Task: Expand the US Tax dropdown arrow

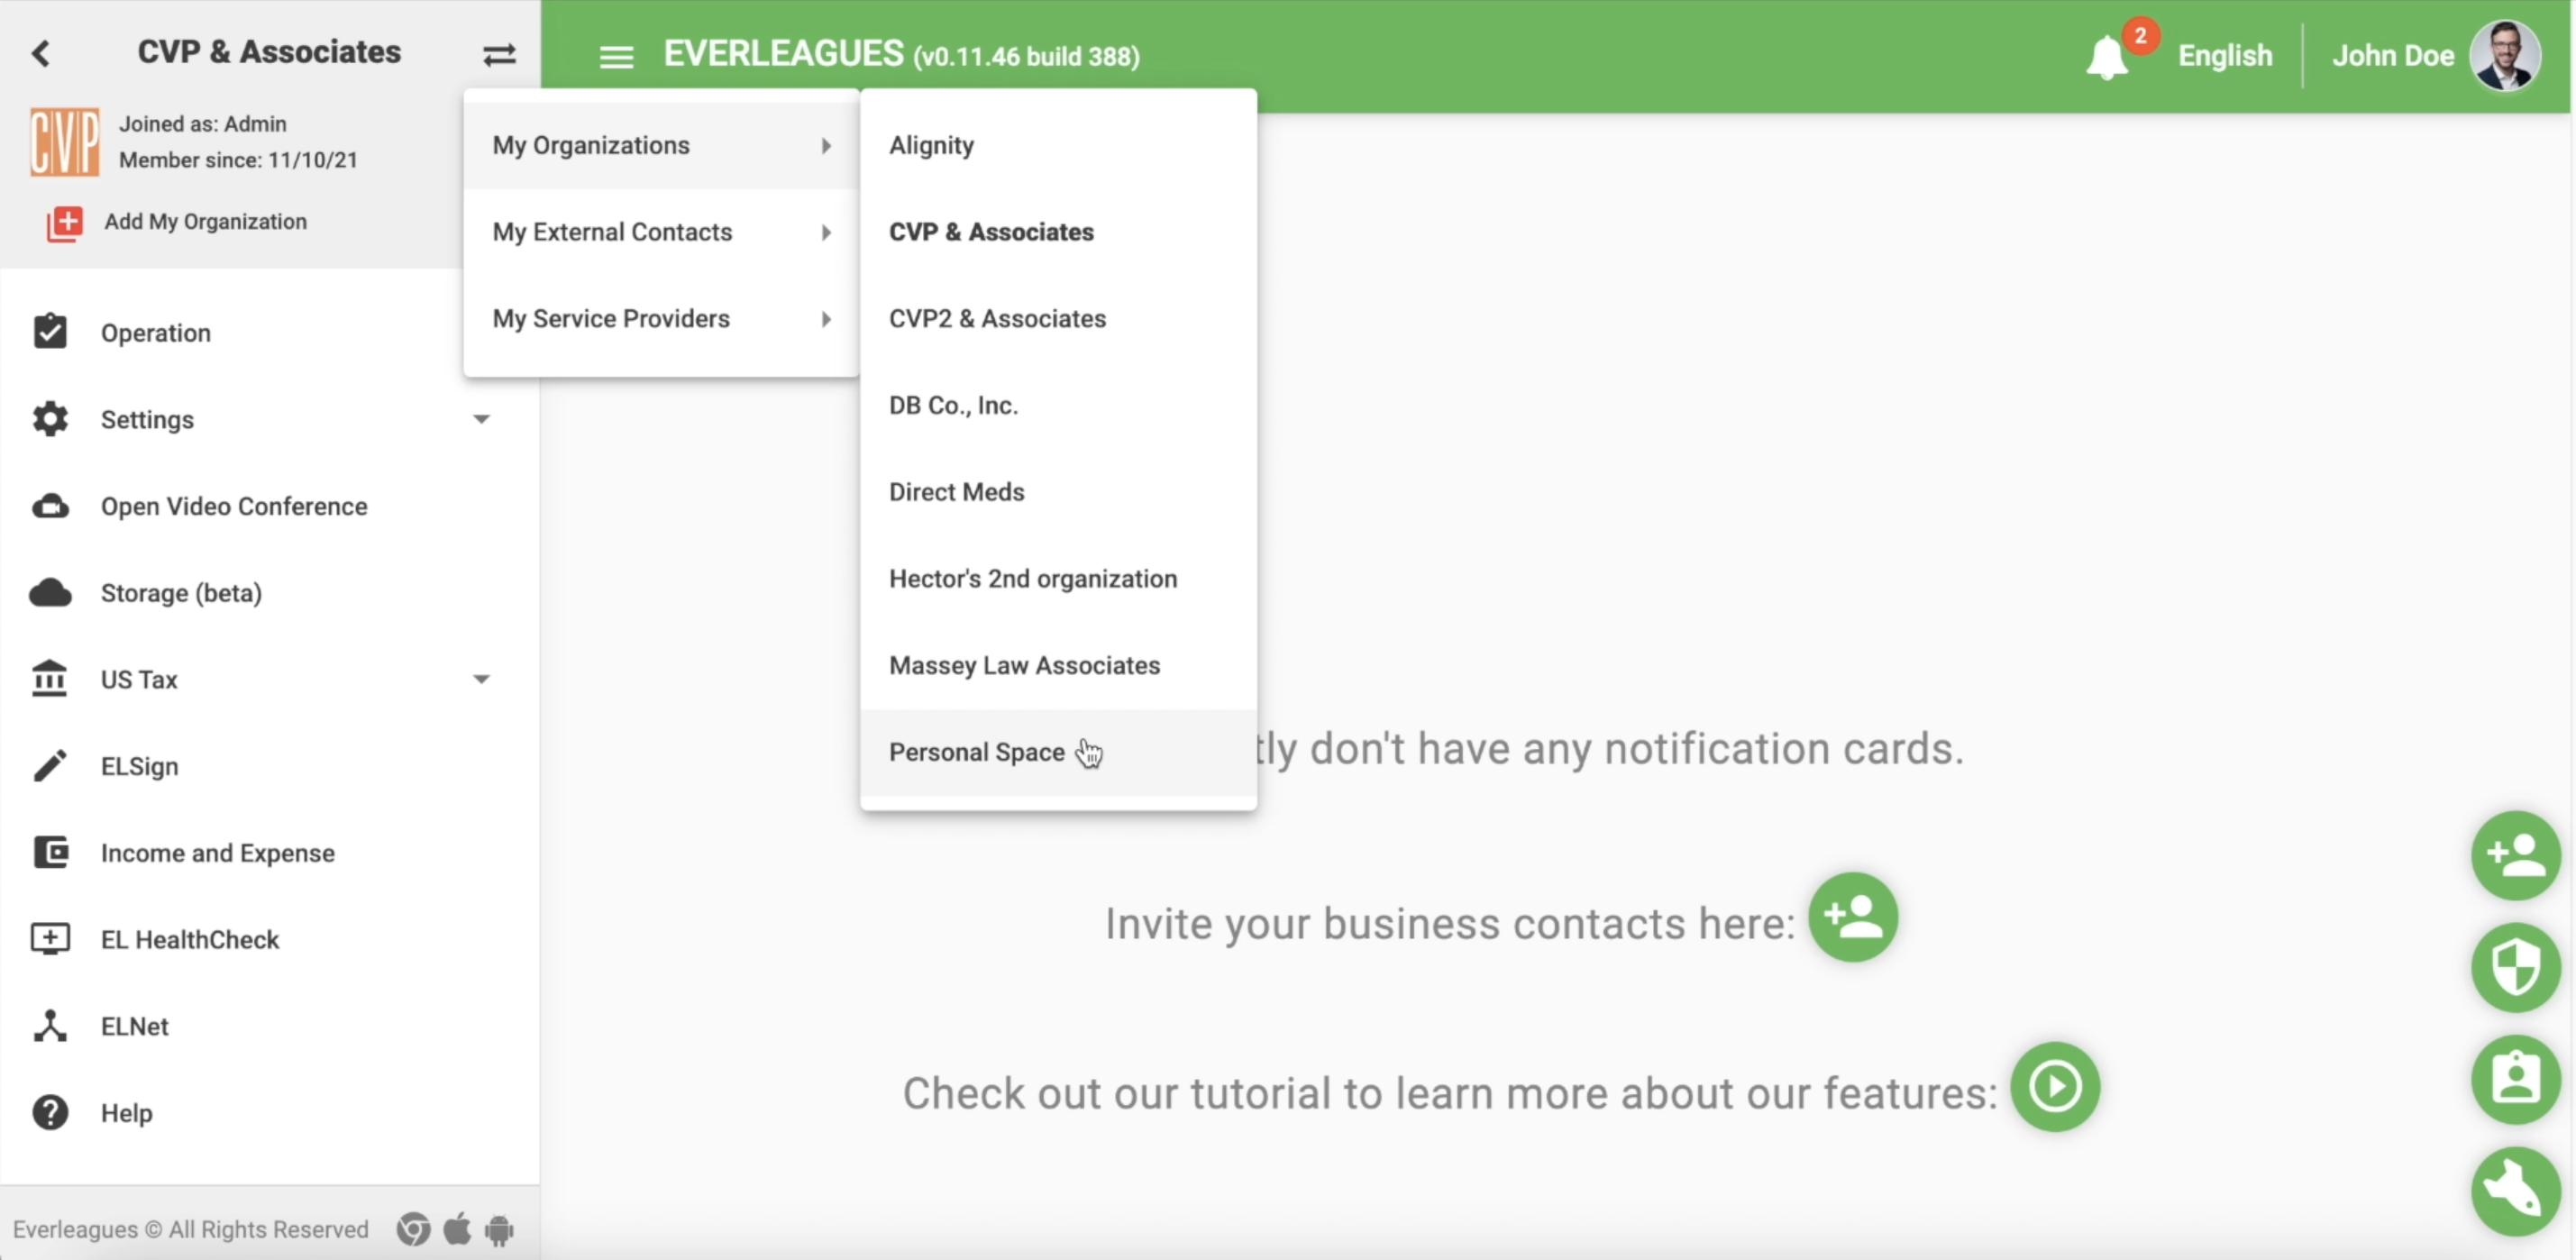Action: point(481,679)
